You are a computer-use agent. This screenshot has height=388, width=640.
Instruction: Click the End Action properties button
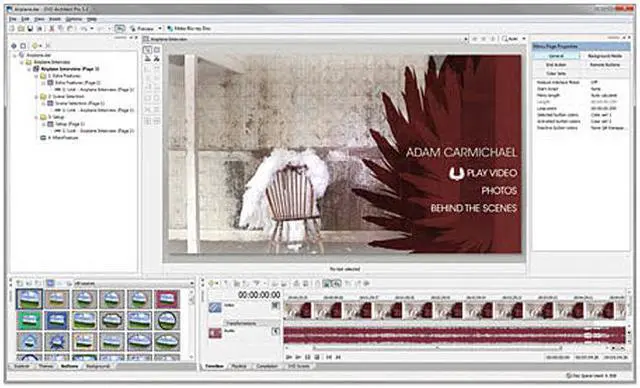click(x=556, y=65)
